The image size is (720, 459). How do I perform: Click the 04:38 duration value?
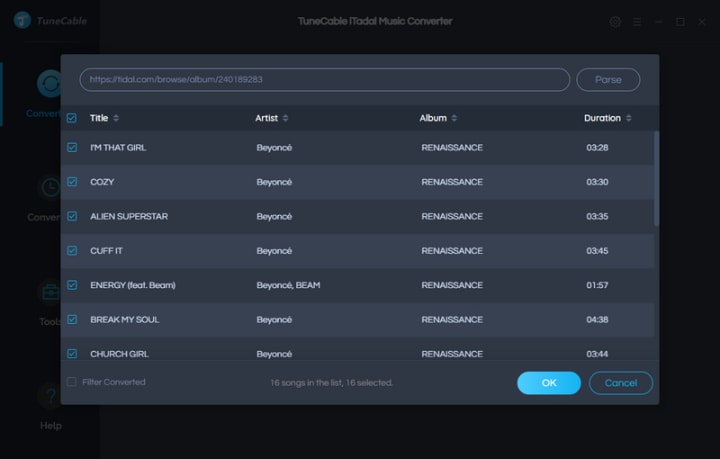(x=597, y=319)
